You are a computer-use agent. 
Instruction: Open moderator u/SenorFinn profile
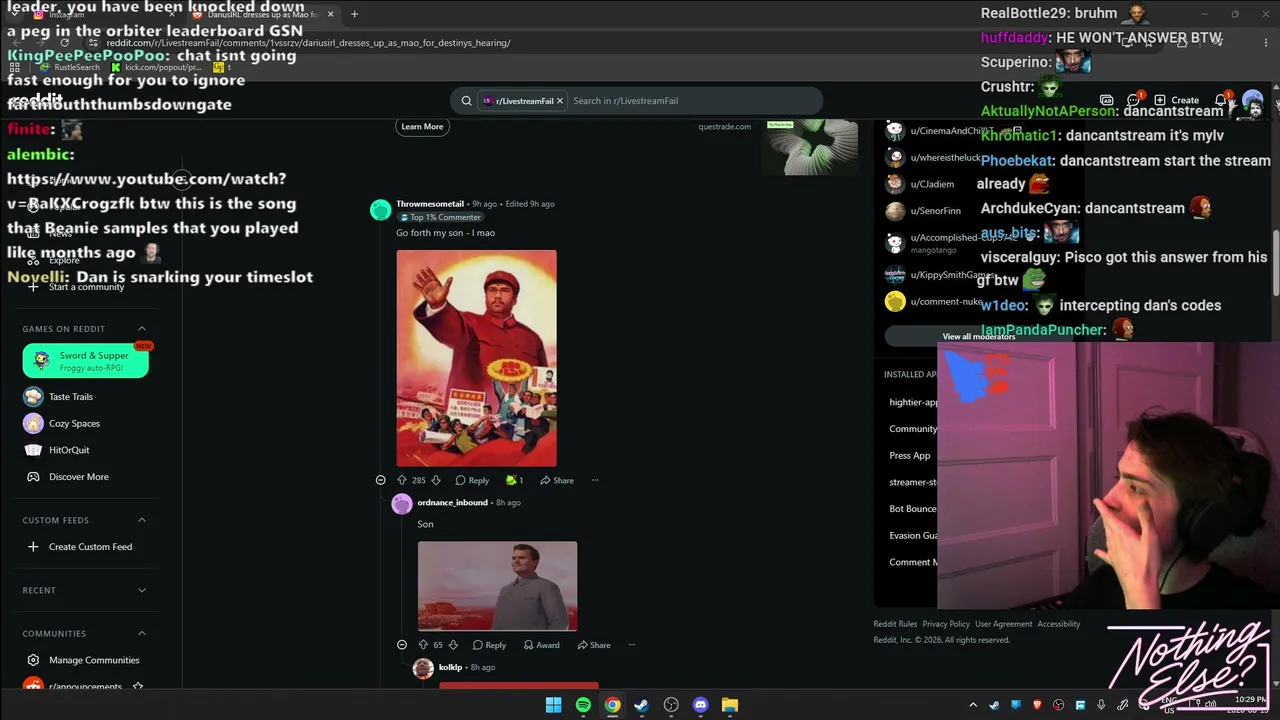(x=935, y=211)
